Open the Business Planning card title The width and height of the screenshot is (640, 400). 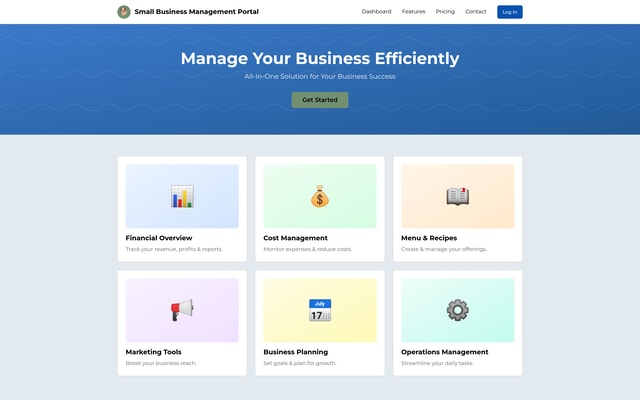pos(296,352)
